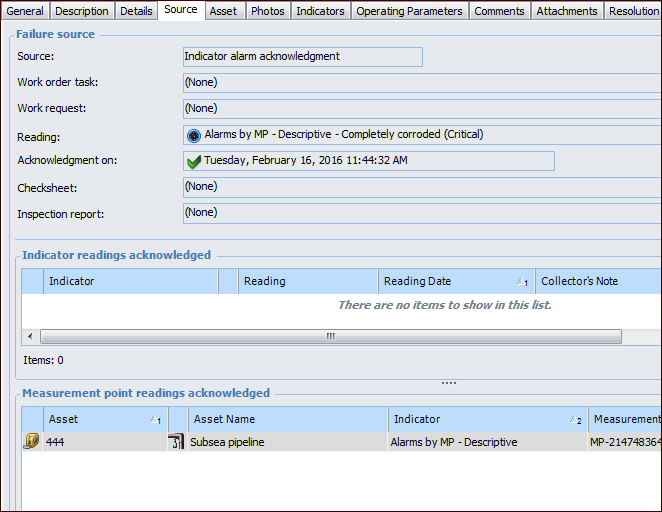View the Attachments tab

(567, 11)
